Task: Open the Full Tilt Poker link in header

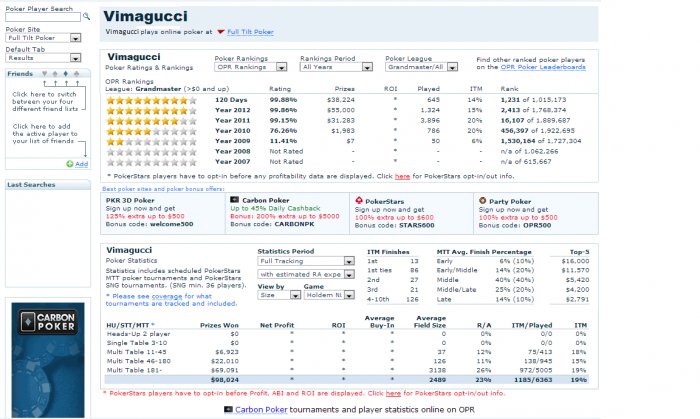Action: pos(250,32)
